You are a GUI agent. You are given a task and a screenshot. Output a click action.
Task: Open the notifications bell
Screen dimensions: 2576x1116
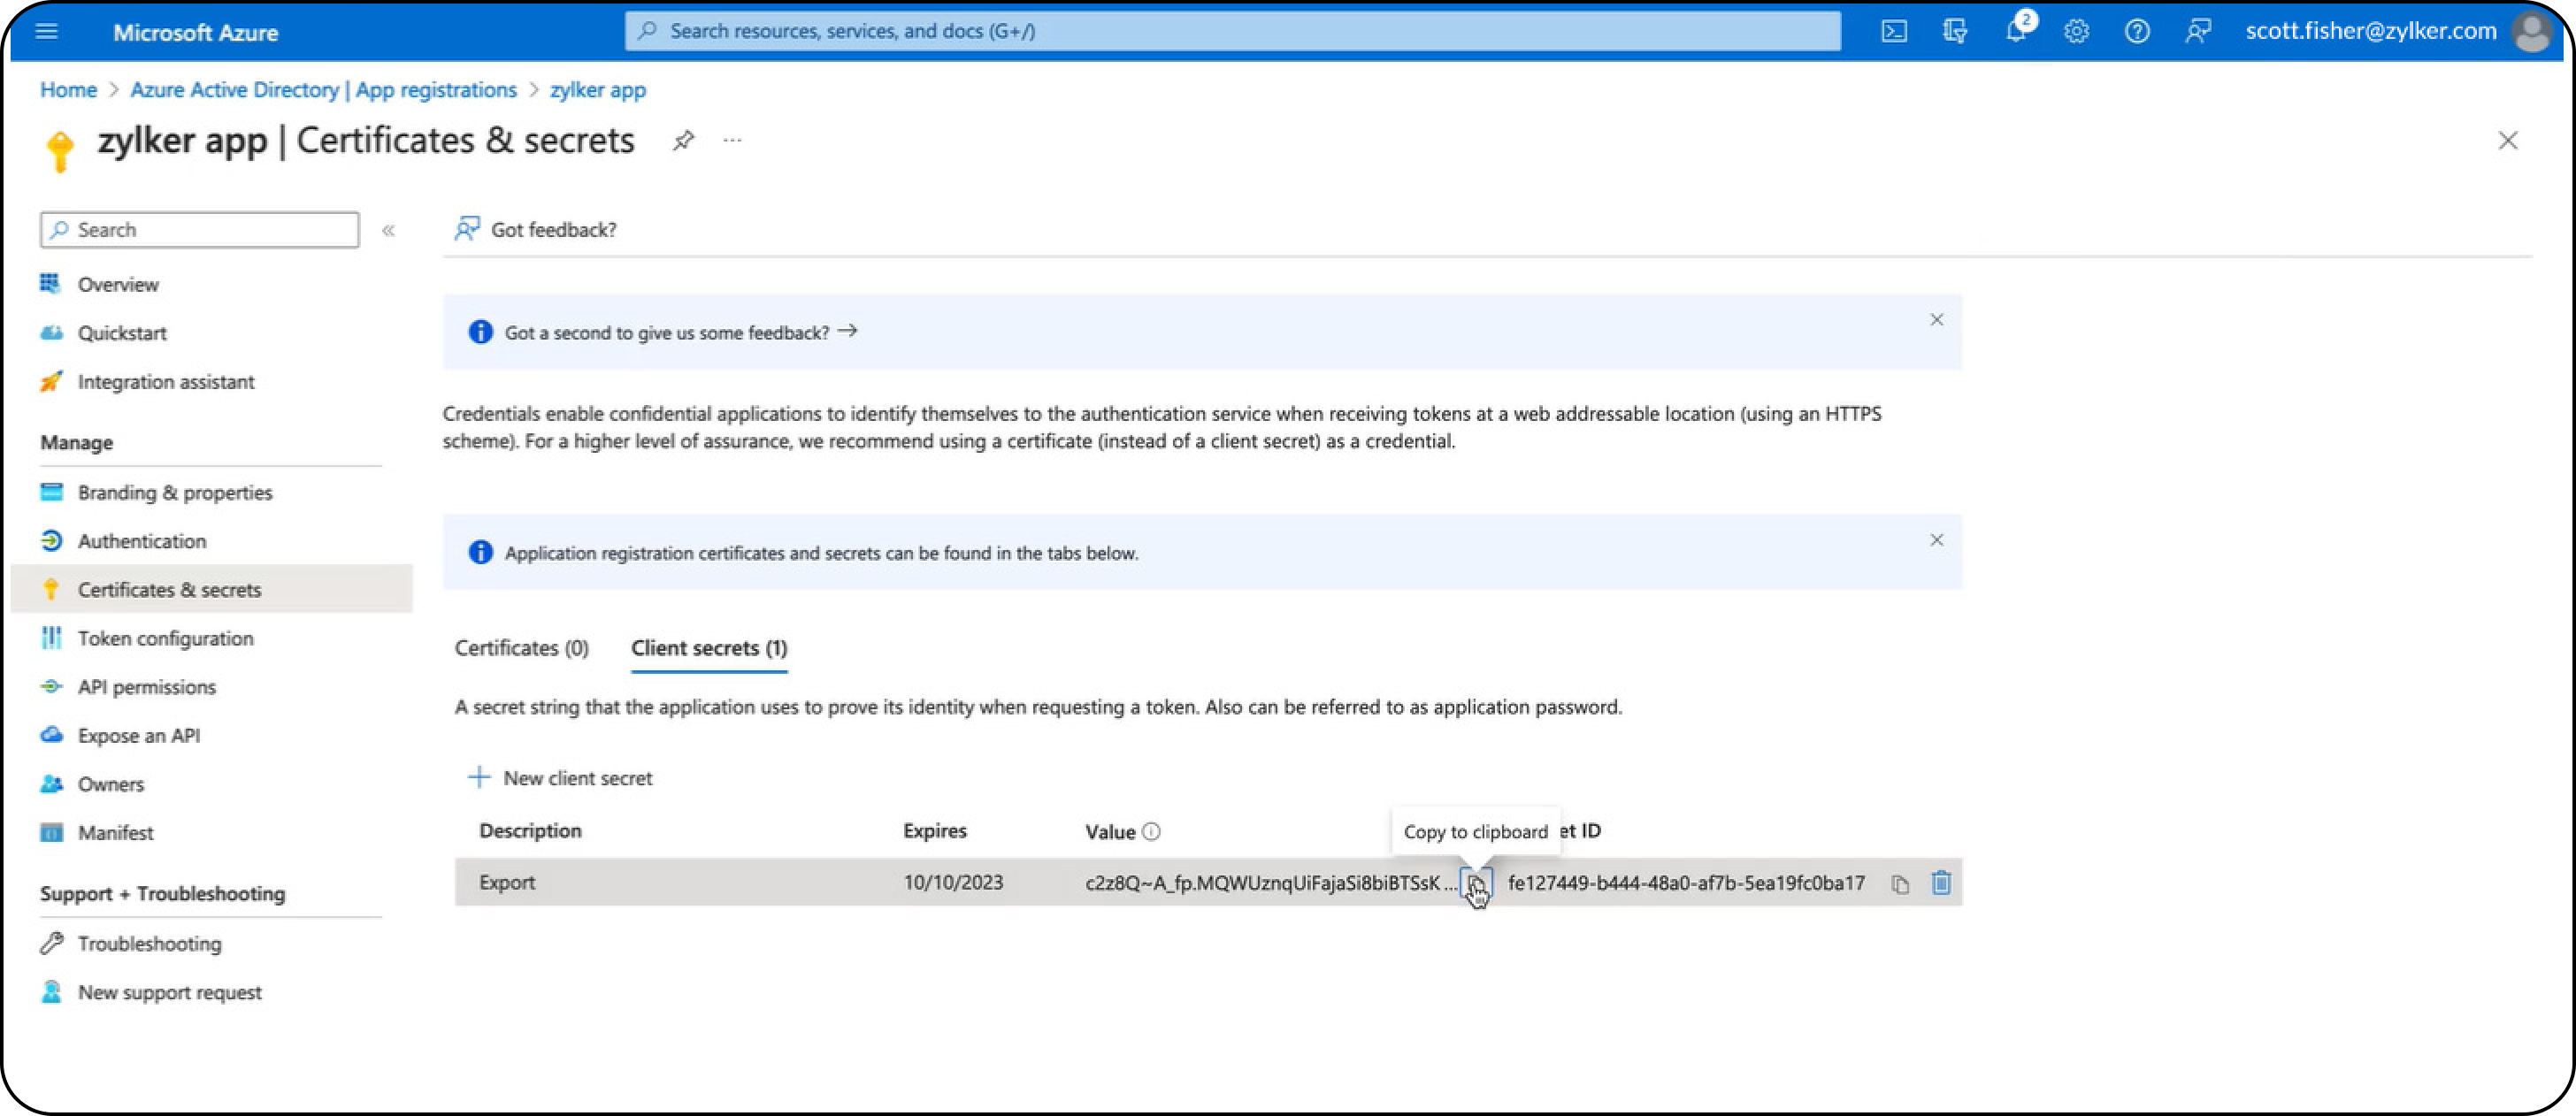click(2016, 32)
